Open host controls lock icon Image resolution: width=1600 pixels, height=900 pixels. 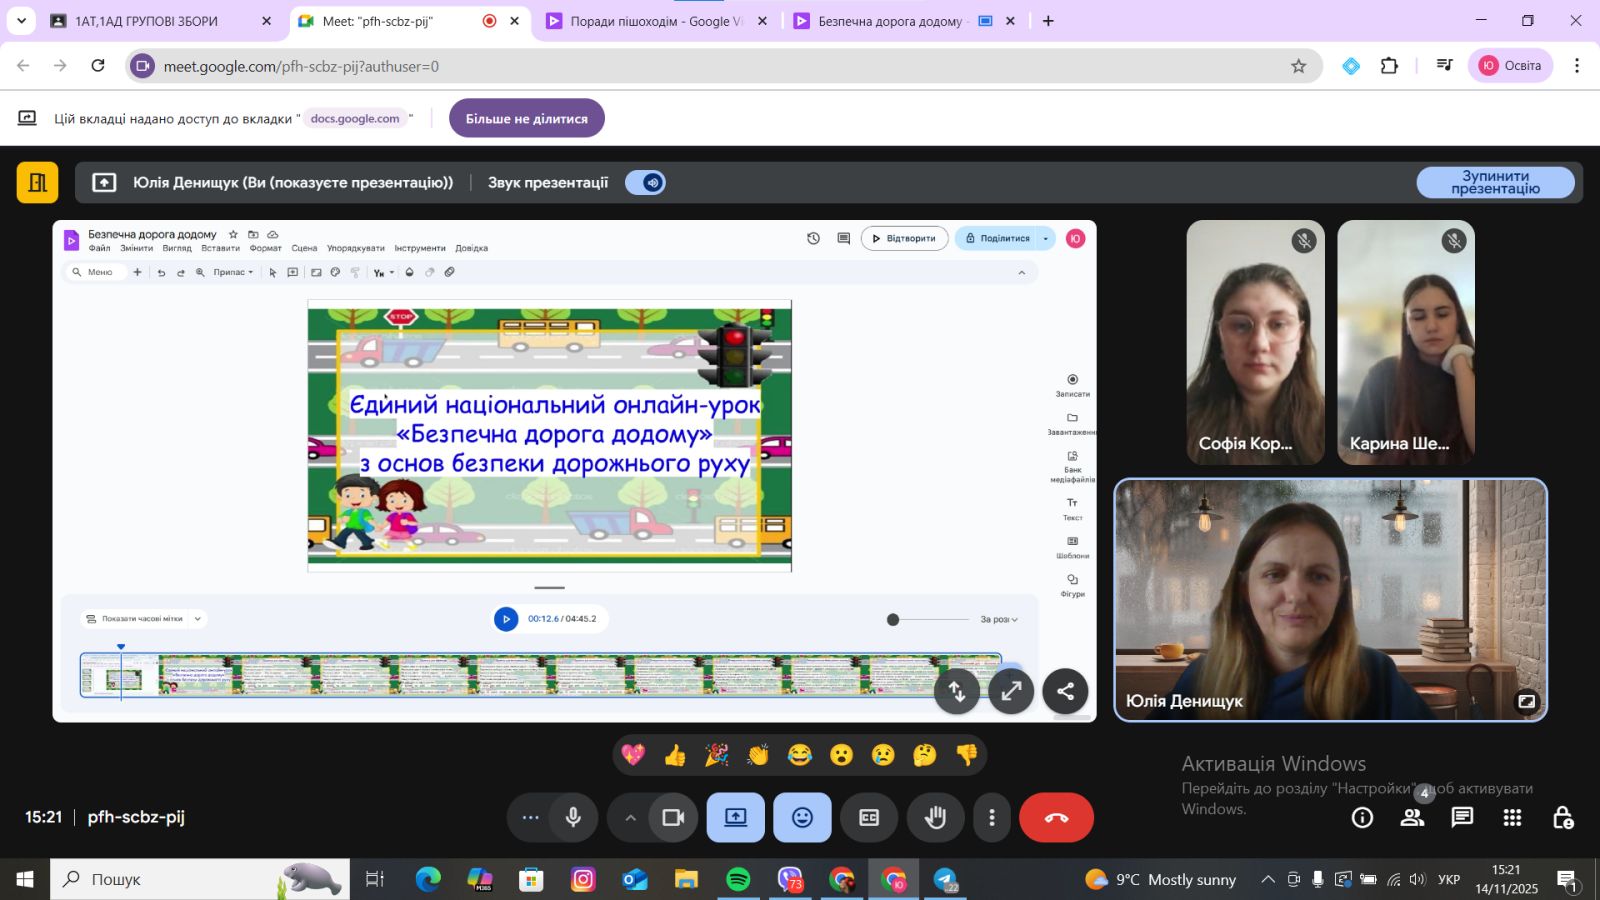point(1563,818)
